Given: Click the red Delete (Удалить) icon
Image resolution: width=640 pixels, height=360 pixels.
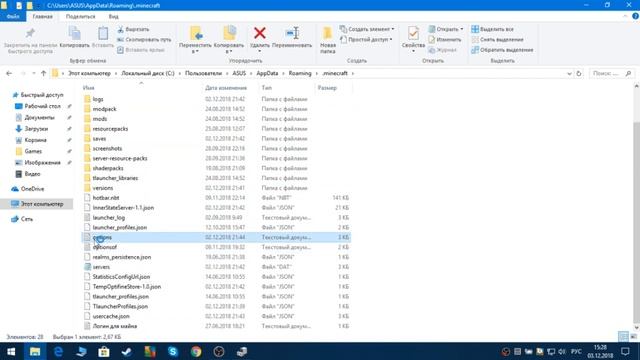Looking at the screenshot, I should [260, 33].
